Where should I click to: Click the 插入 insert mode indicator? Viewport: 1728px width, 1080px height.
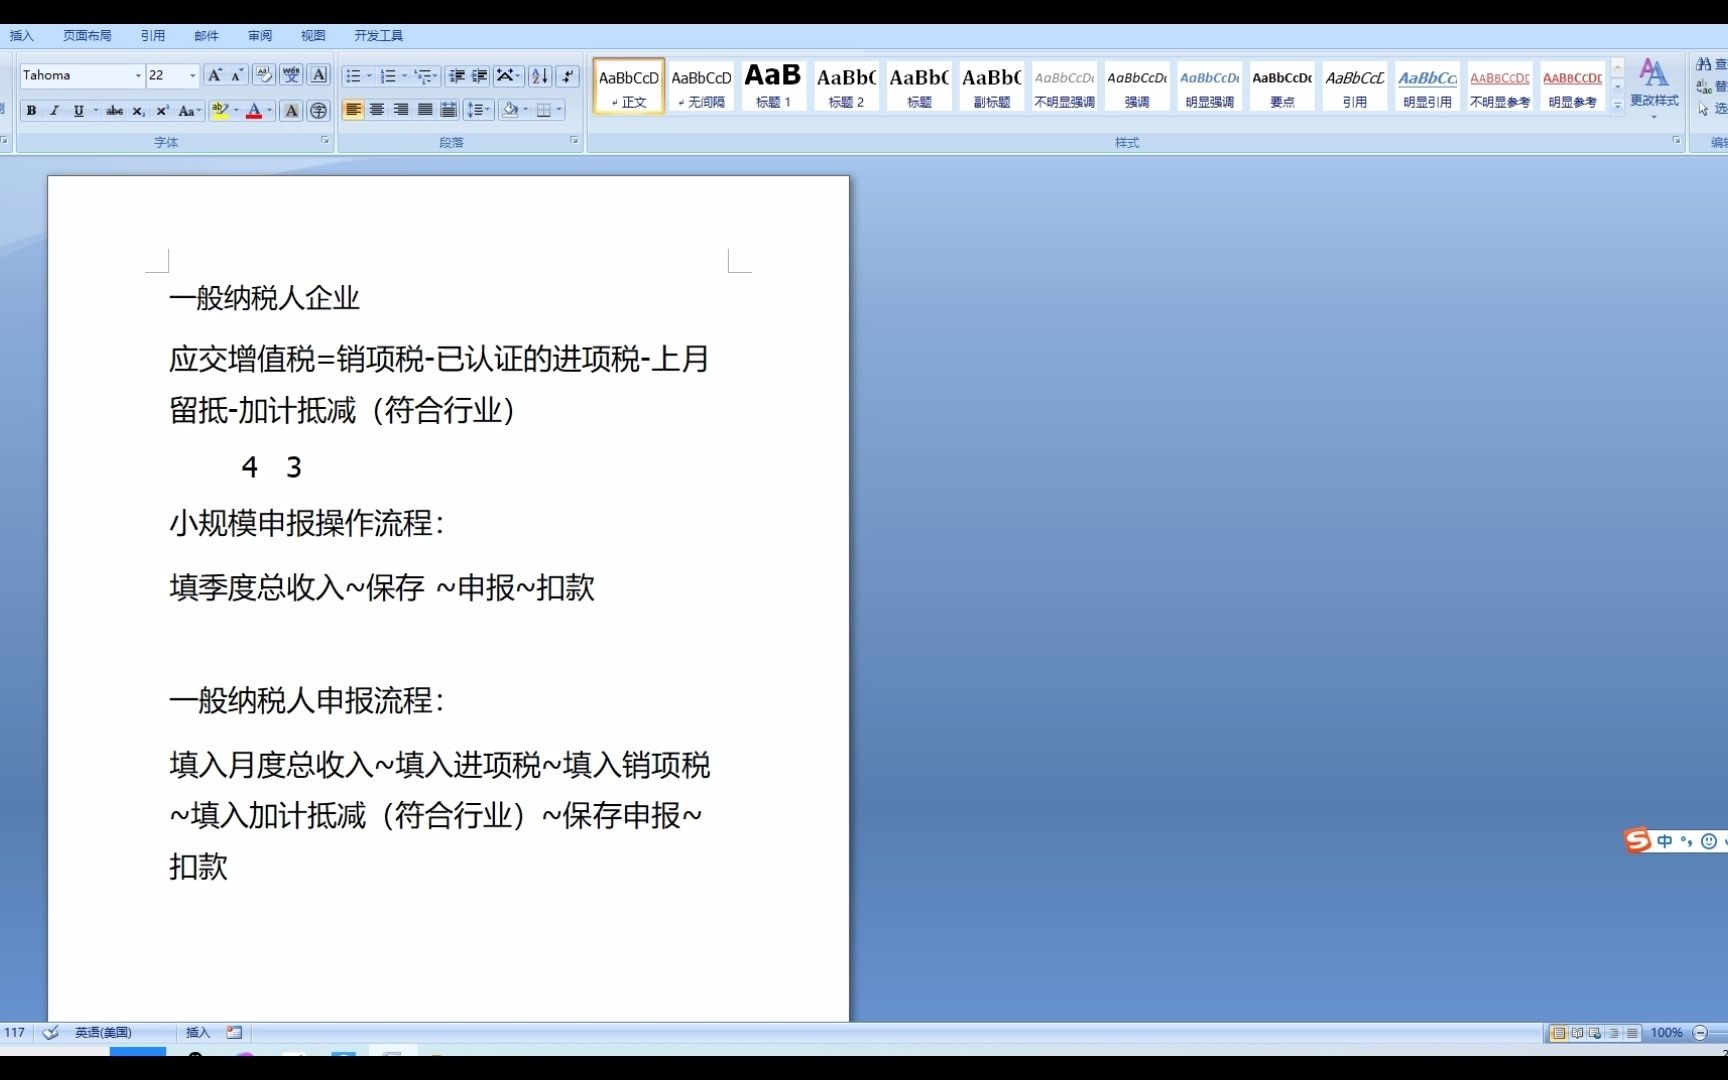198,1033
